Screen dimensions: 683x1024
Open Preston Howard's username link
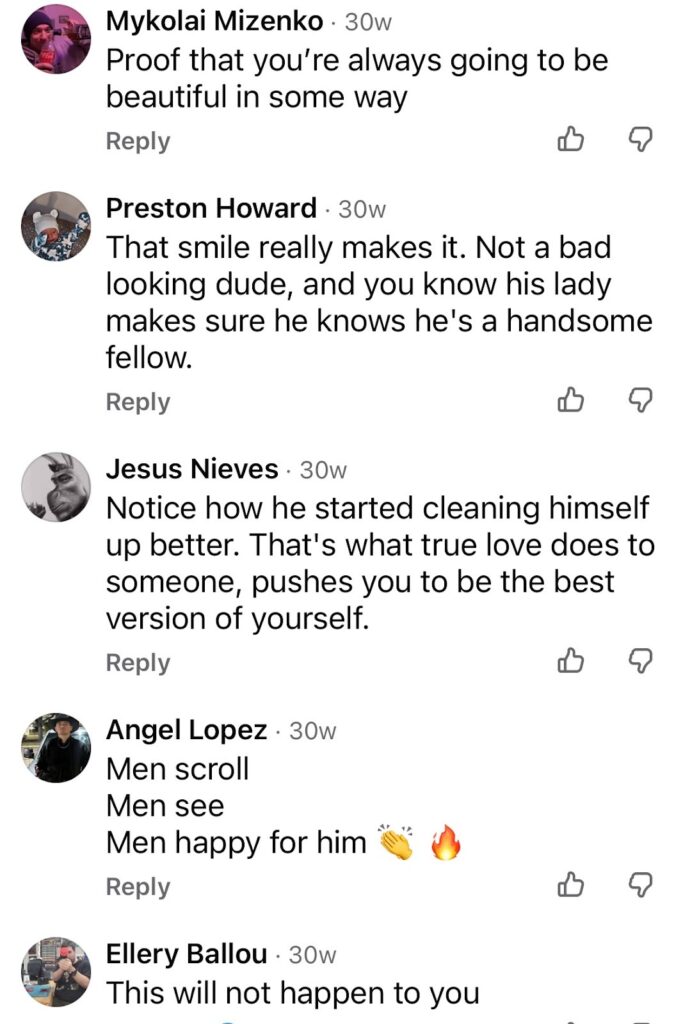coord(211,209)
